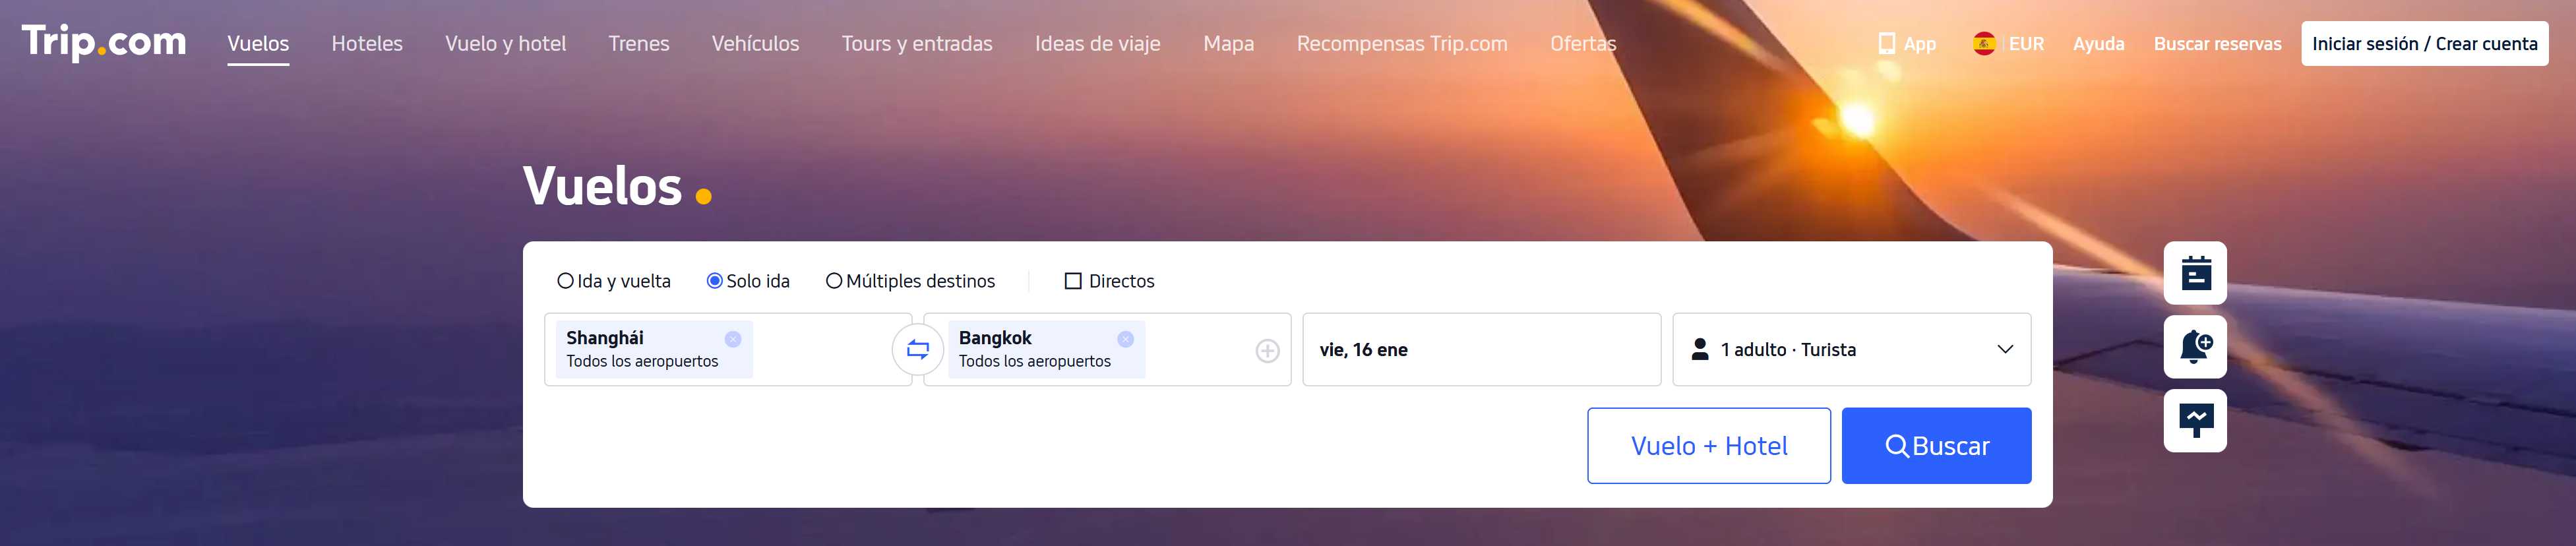Click the App phone icon in the header
Screen dimensions: 2576x546
1886,44
